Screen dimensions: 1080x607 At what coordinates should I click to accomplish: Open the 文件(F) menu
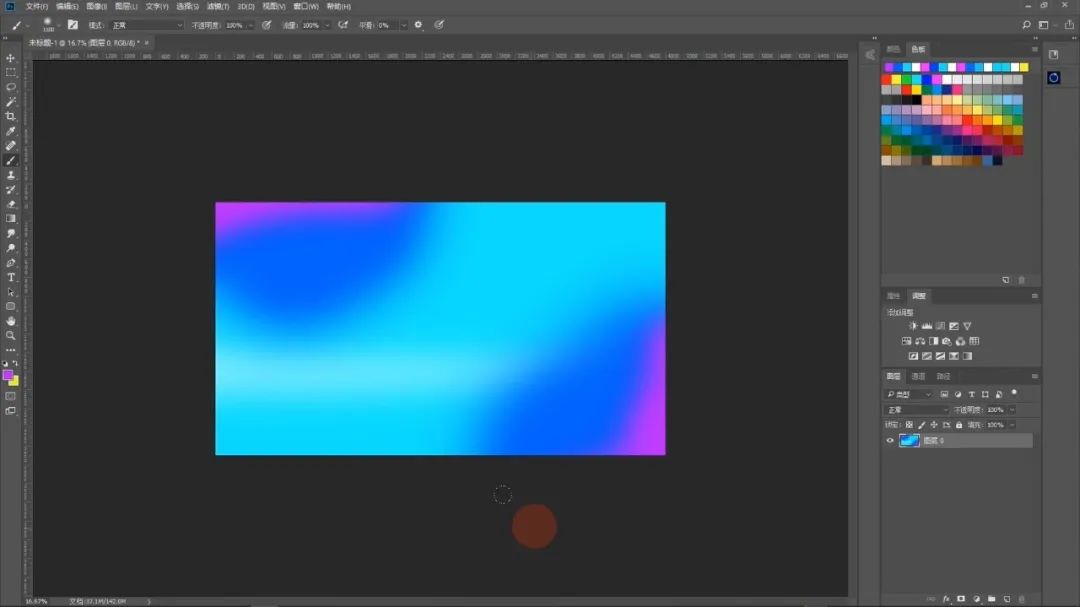coord(37,6)
